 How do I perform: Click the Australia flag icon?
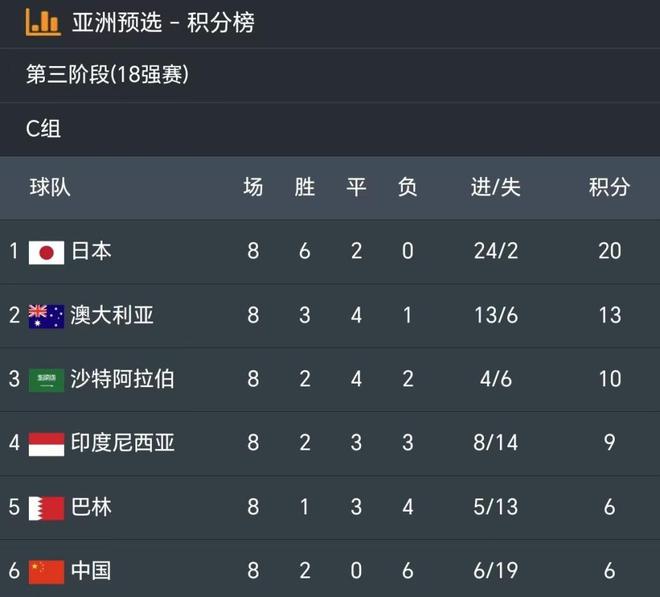pos(46,315)
